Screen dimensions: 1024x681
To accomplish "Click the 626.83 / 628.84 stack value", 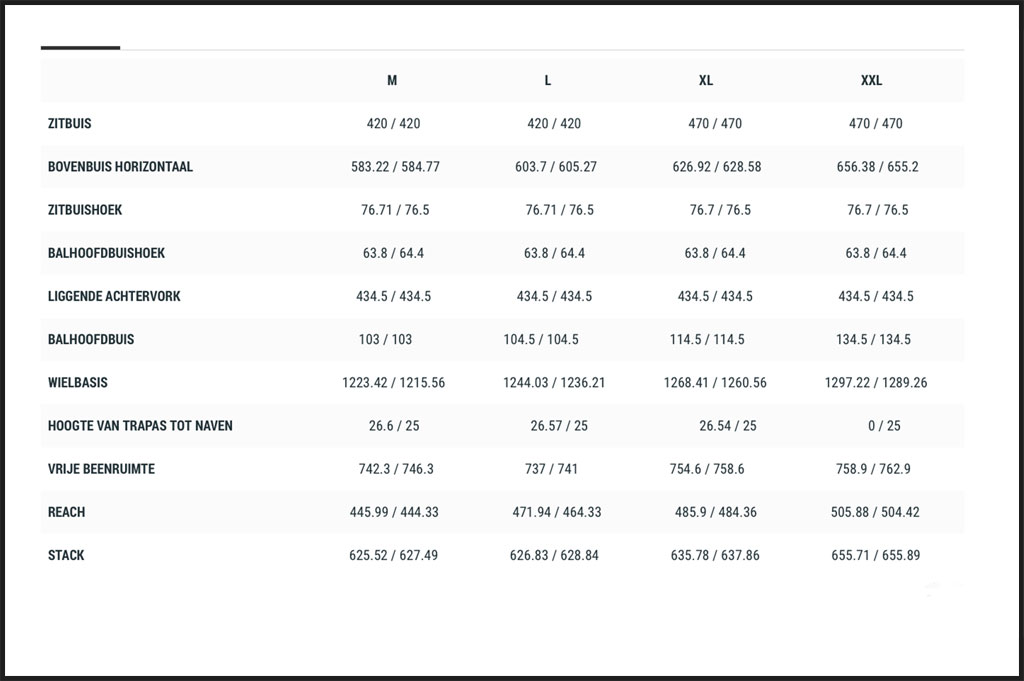I will pos(554,554).
